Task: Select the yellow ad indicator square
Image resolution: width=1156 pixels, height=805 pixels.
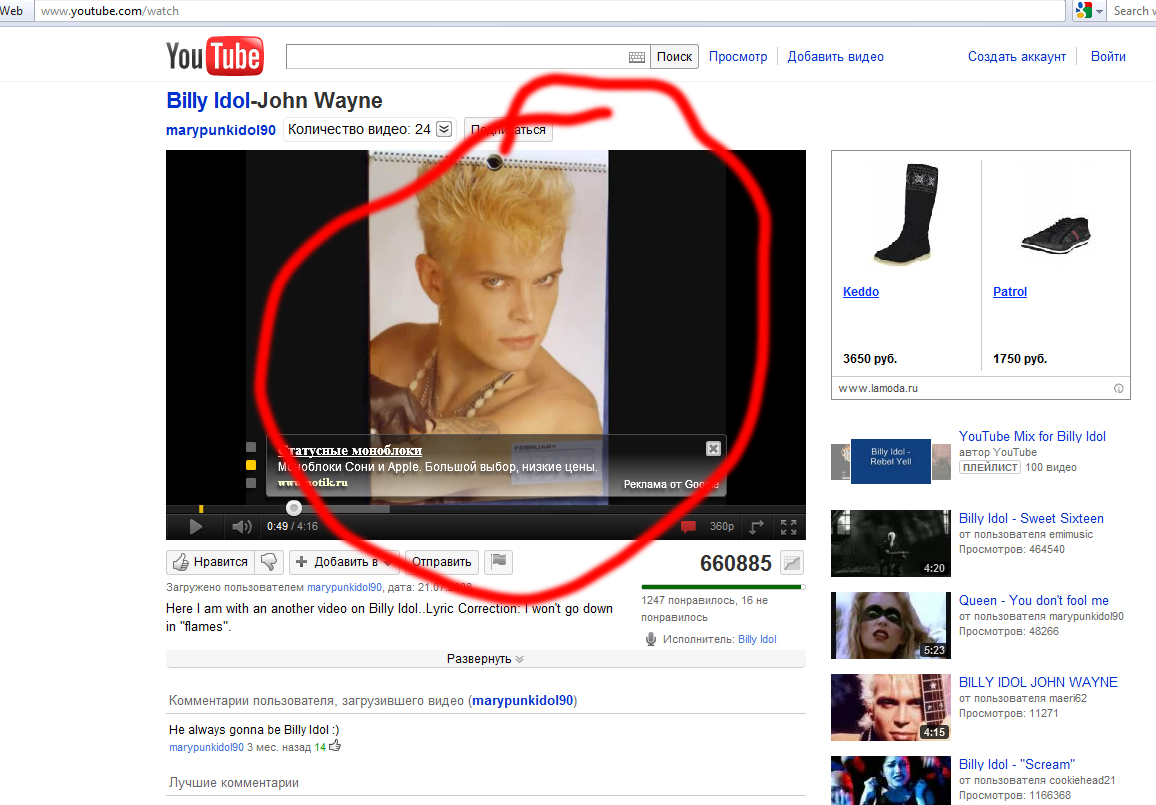Action: pyautogui.click(x=251, y=465)
